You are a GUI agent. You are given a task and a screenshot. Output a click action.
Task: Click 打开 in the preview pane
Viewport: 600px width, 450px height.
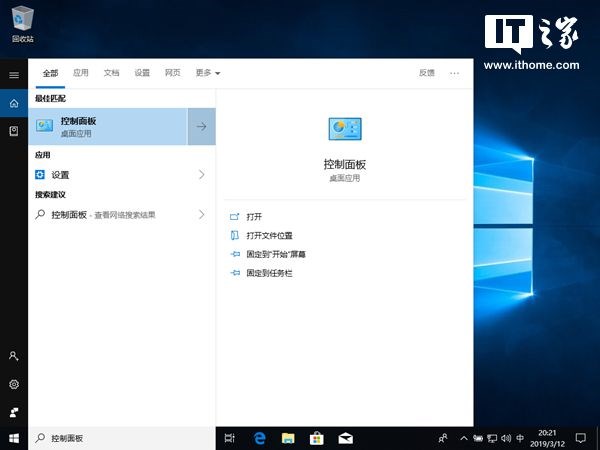[x=254, y=217]
